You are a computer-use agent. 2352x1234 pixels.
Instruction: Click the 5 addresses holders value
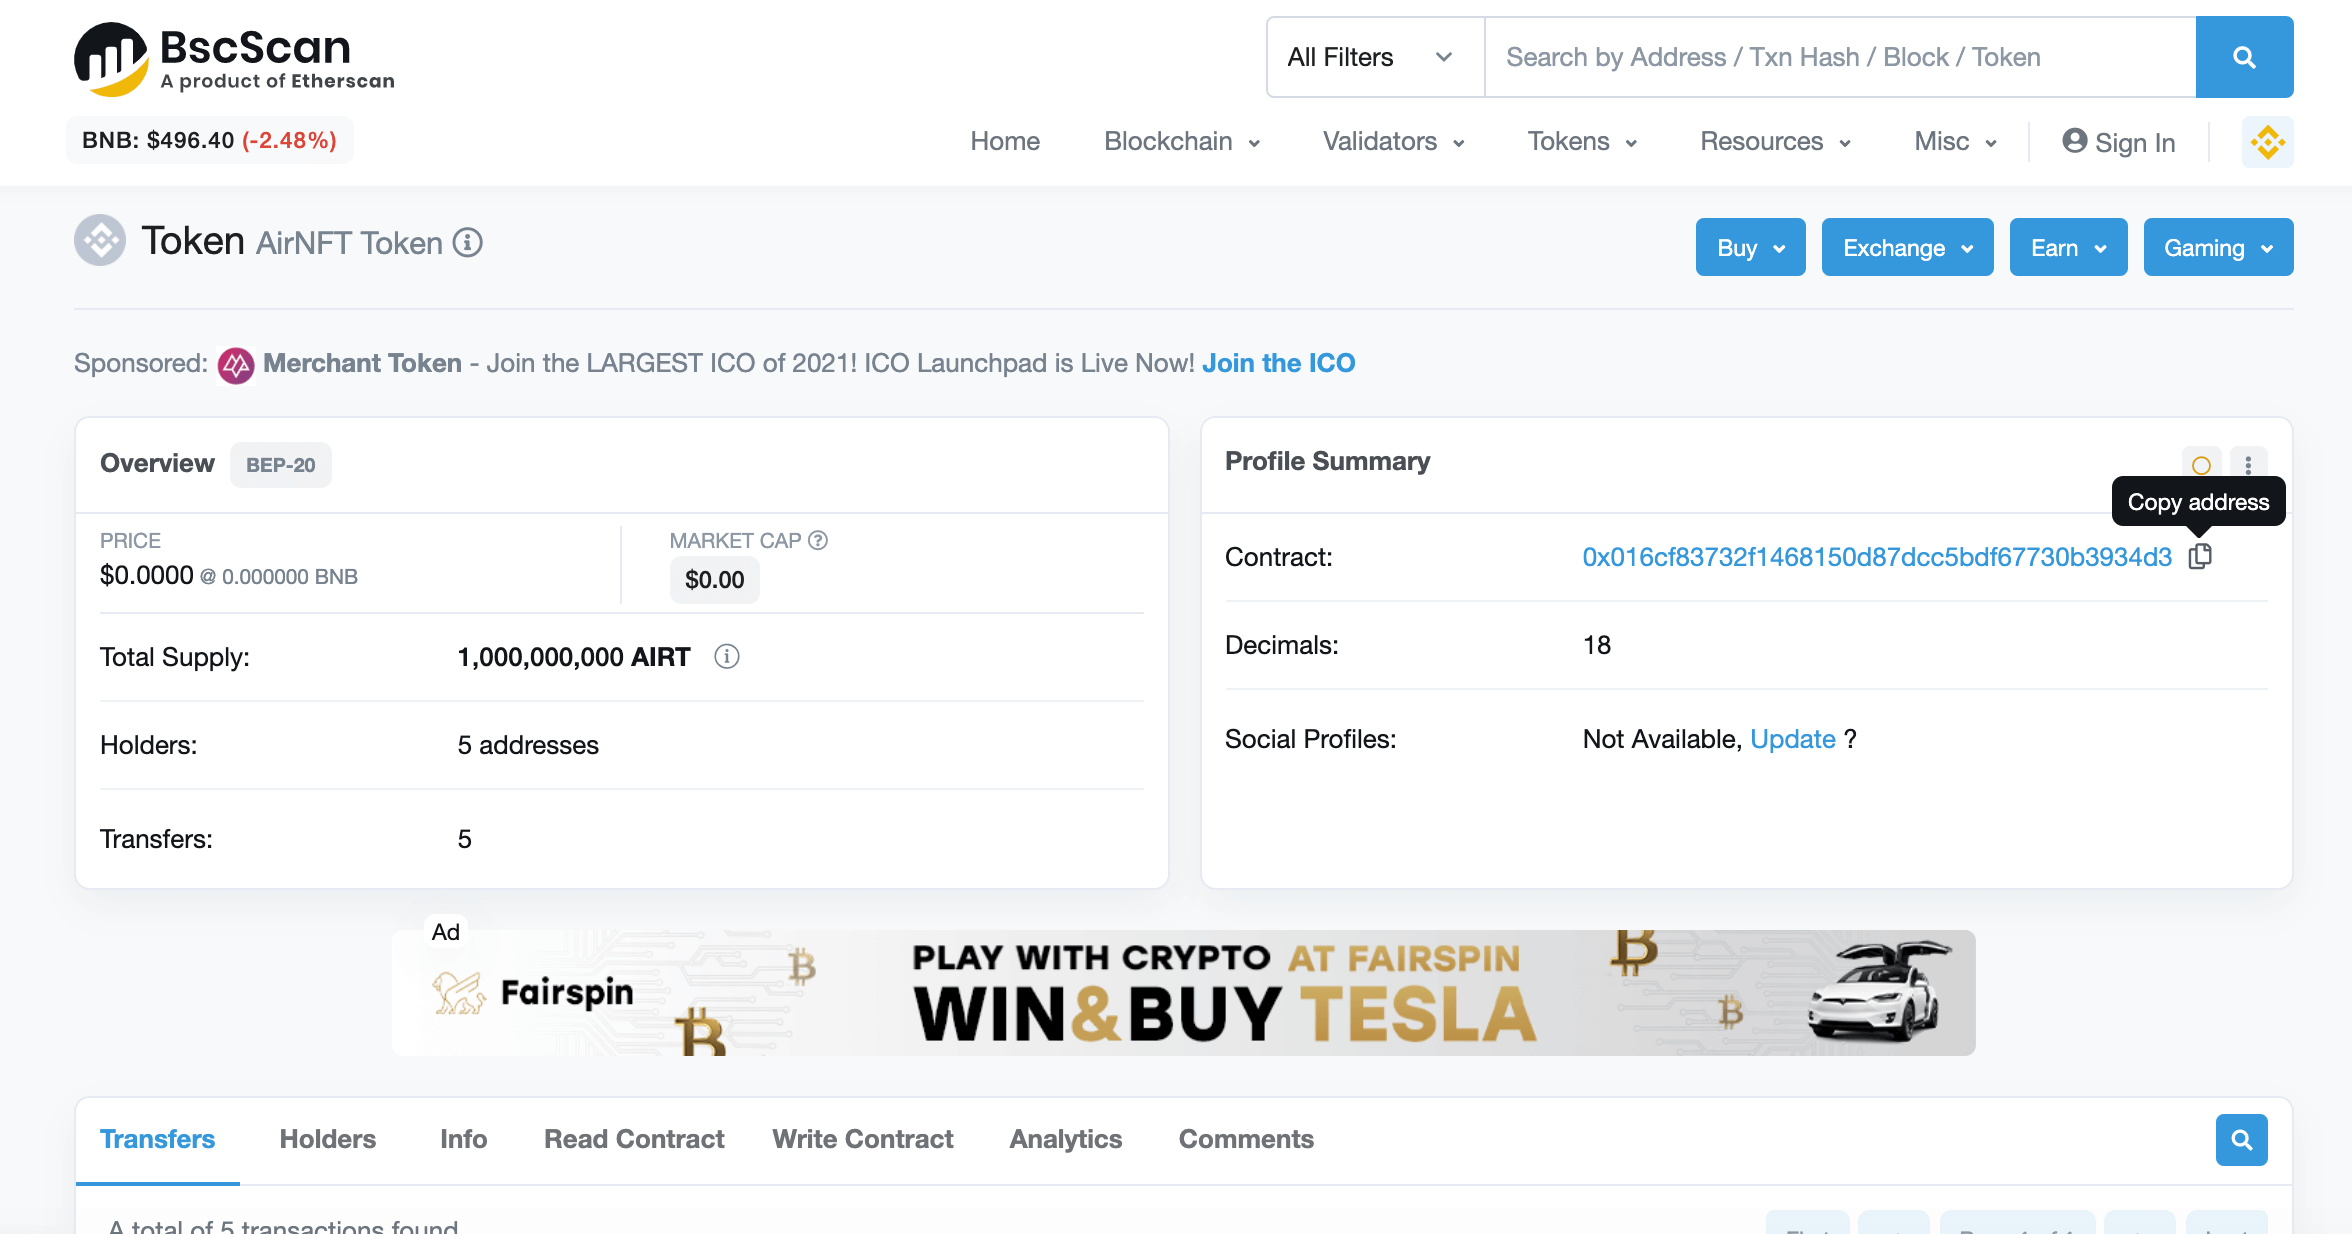528,745
